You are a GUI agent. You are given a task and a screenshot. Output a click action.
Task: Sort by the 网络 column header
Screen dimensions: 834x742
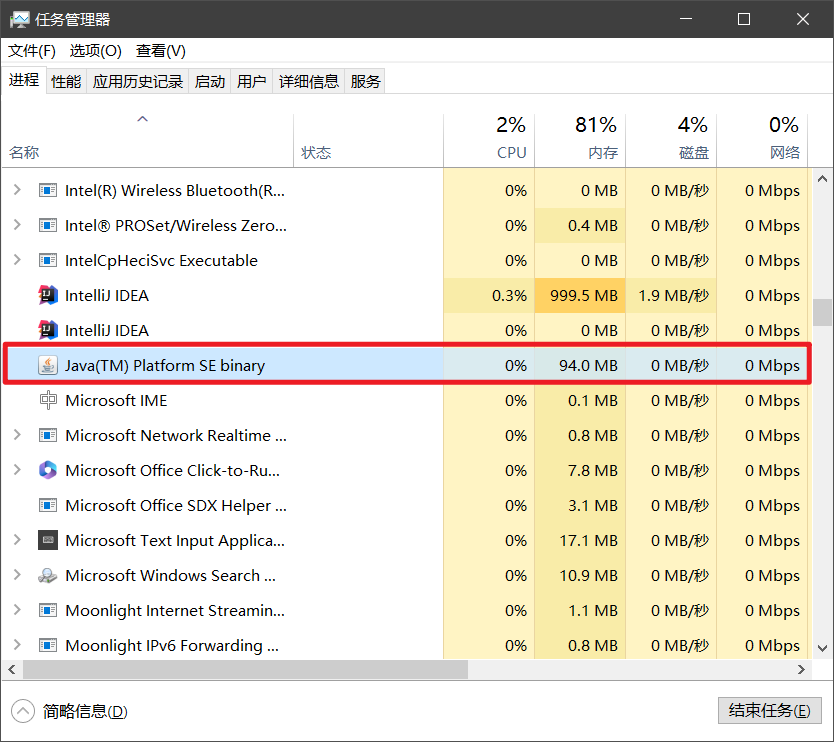click(762, 140)
